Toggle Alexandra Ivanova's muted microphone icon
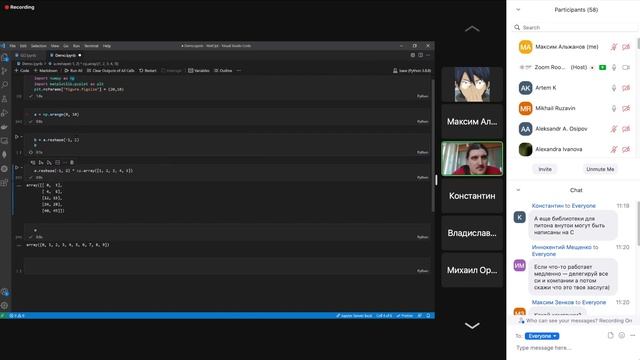 pos(614,149)
